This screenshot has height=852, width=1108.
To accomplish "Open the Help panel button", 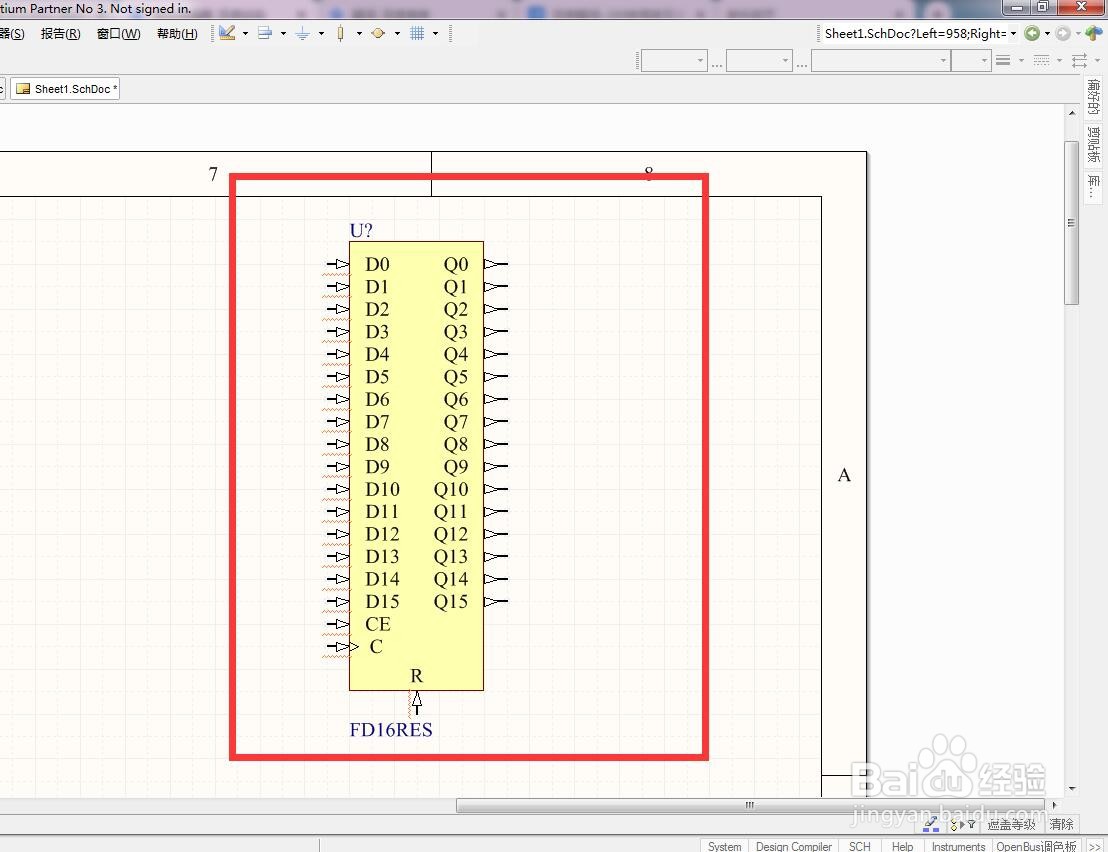I will (x=902, y=846).
